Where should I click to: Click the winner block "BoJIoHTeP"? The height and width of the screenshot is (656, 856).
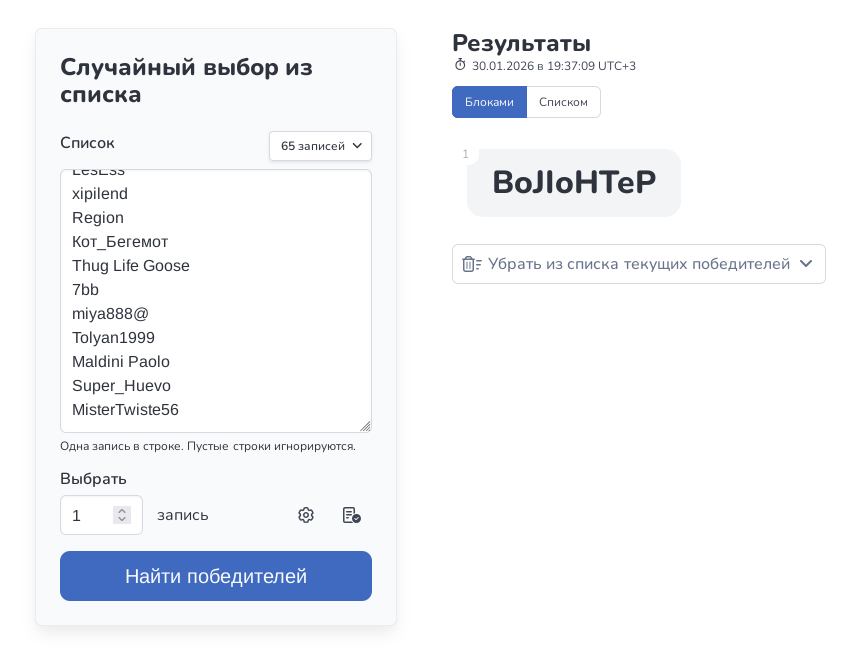click(574, 183)
